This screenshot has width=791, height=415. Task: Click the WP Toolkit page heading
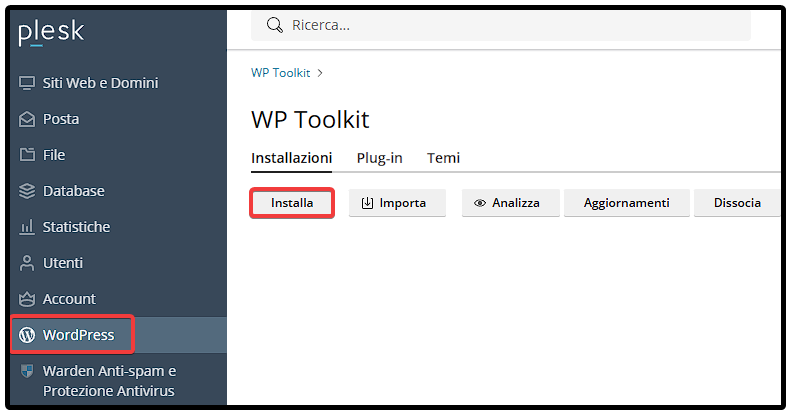coord(310,120)
